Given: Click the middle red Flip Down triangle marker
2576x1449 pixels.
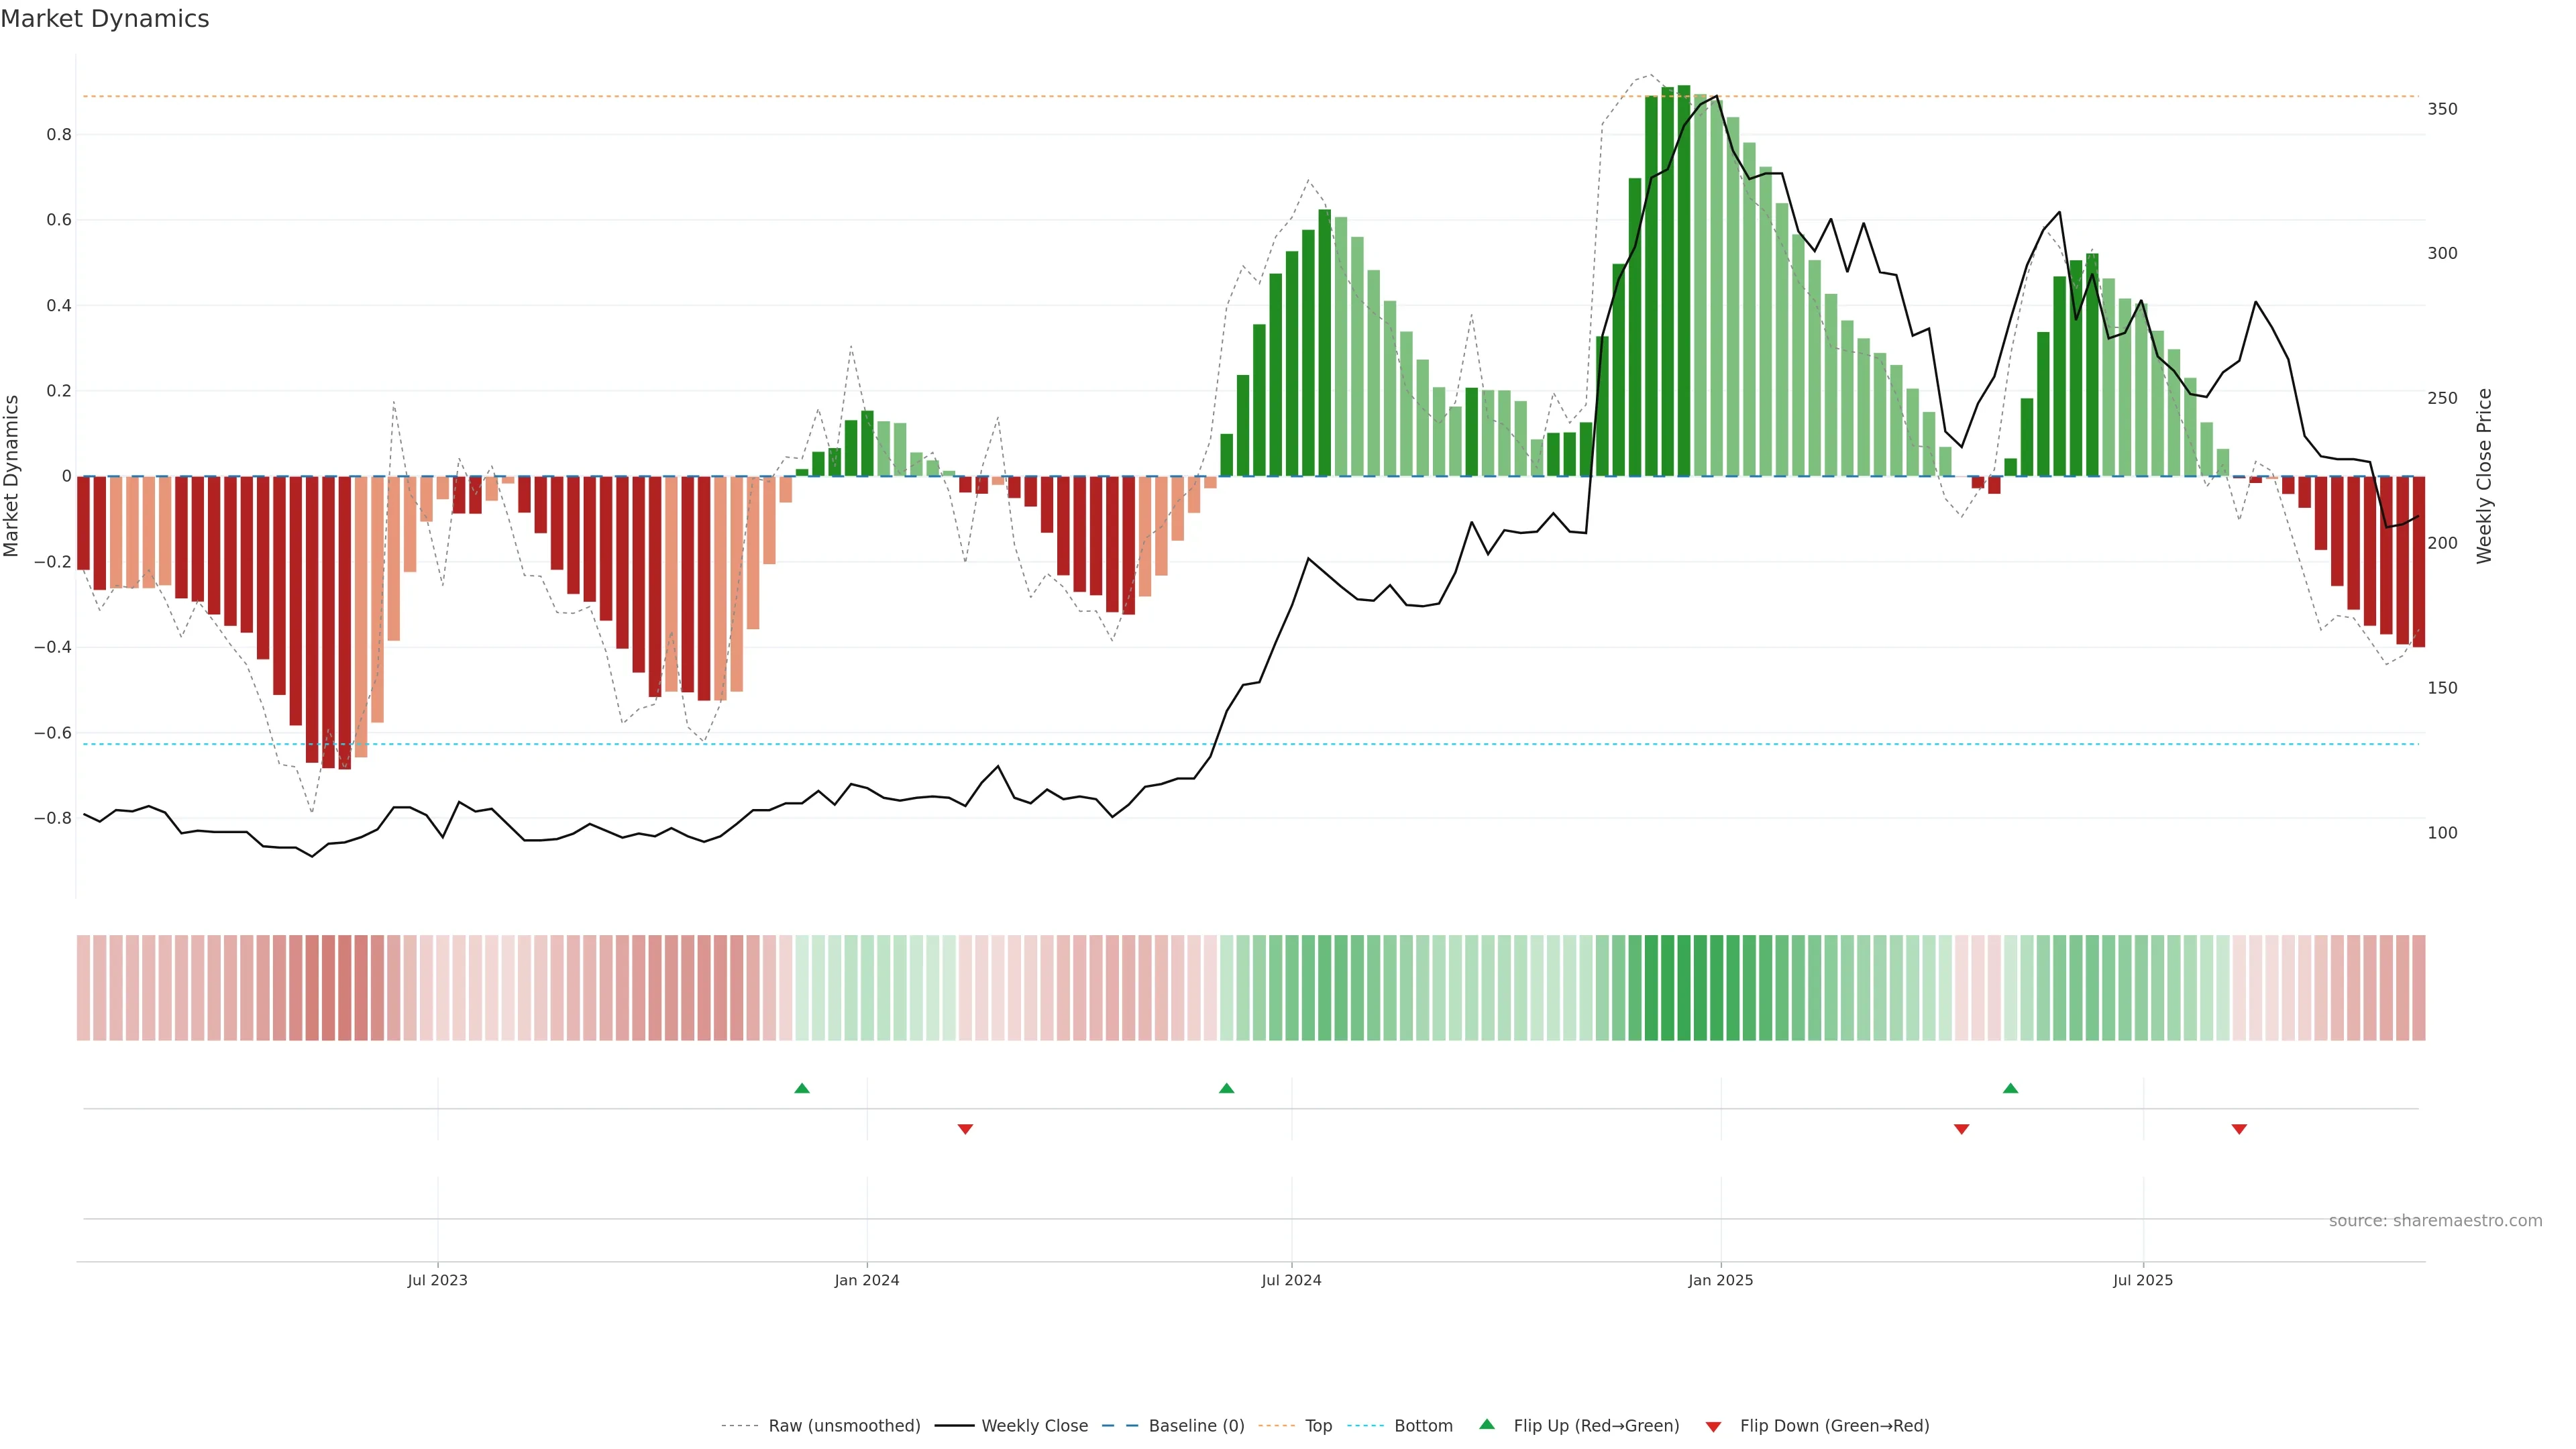Looking at the screenshot, I should click(x=1961, y=1129).
